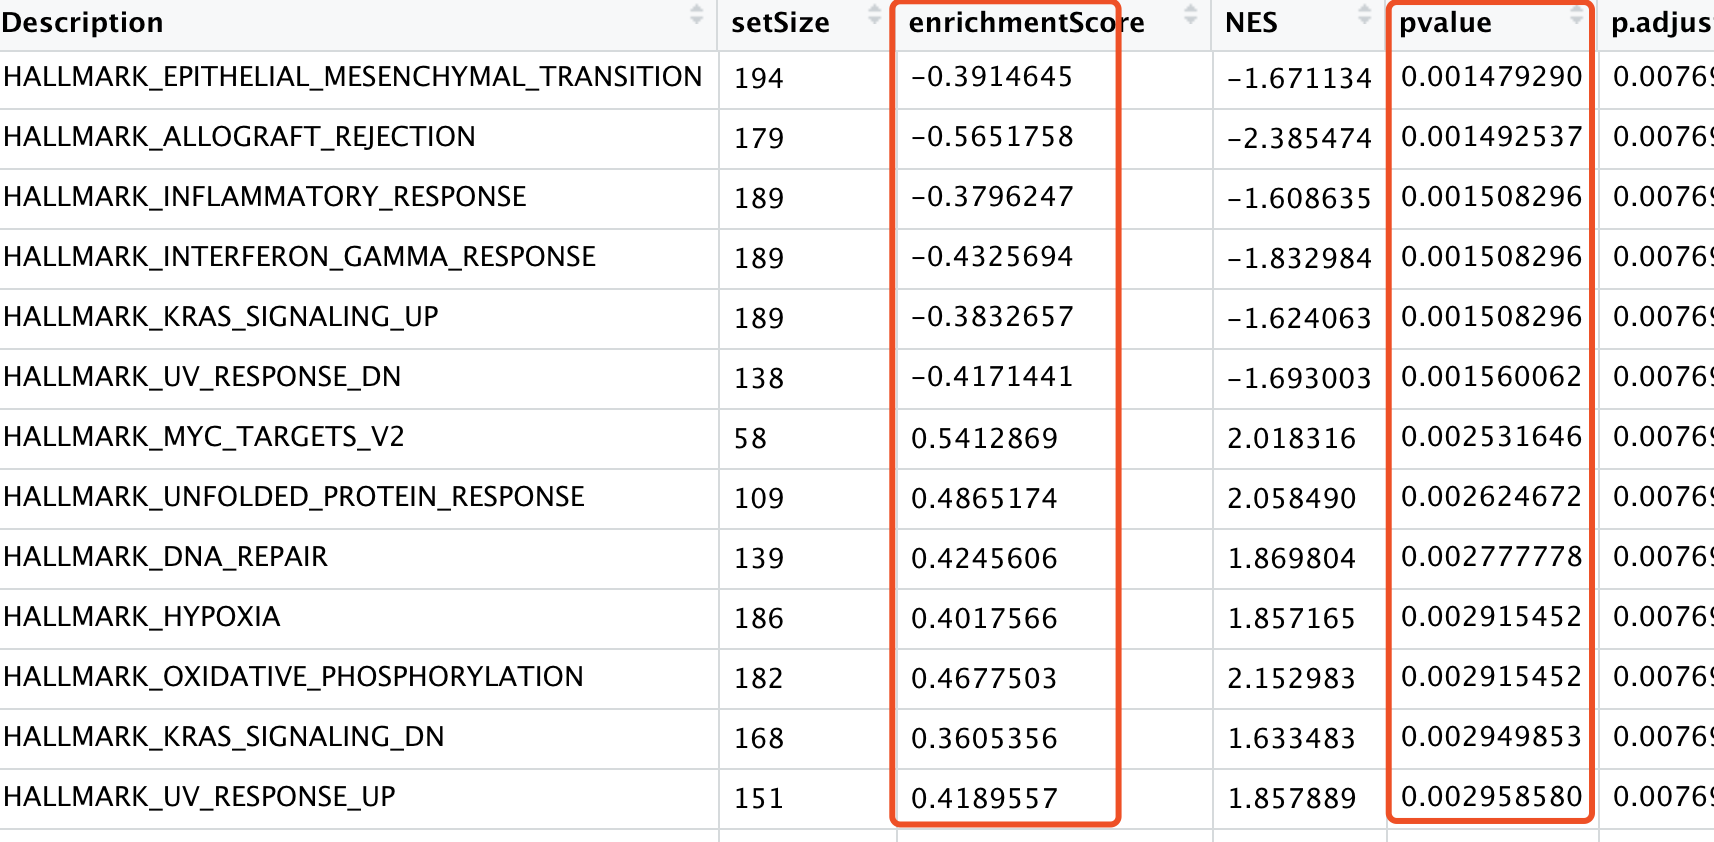Sort by the setSize column arrows

tap(875, 15)
